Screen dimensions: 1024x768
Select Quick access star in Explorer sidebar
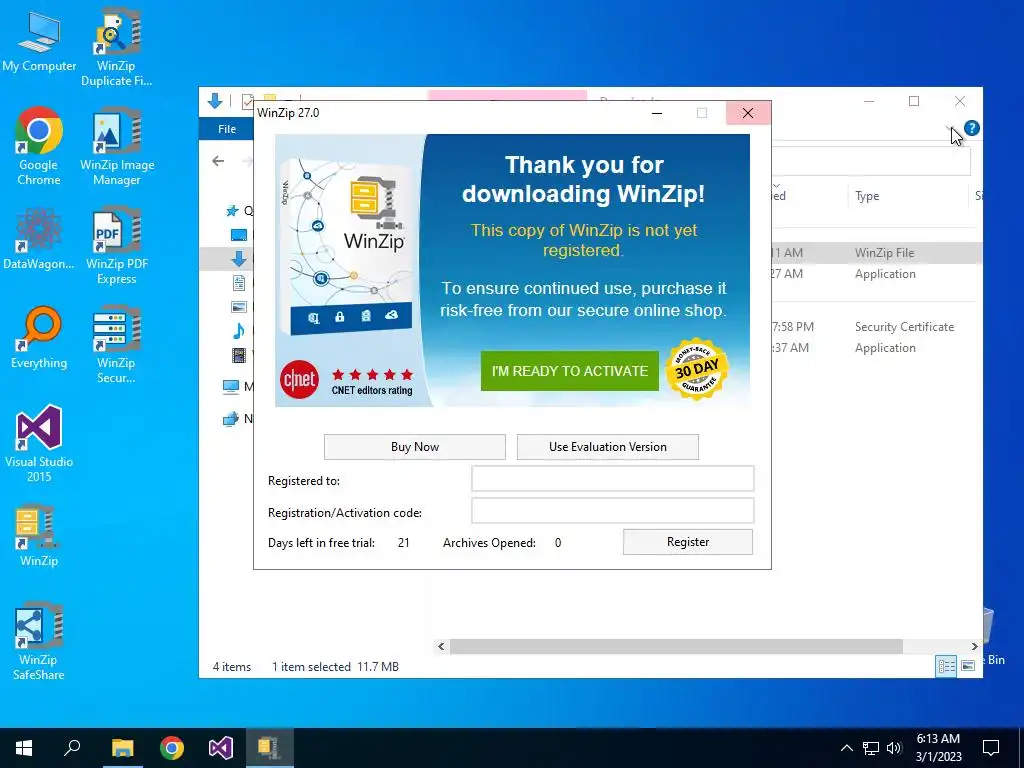[x=232, y=210]
